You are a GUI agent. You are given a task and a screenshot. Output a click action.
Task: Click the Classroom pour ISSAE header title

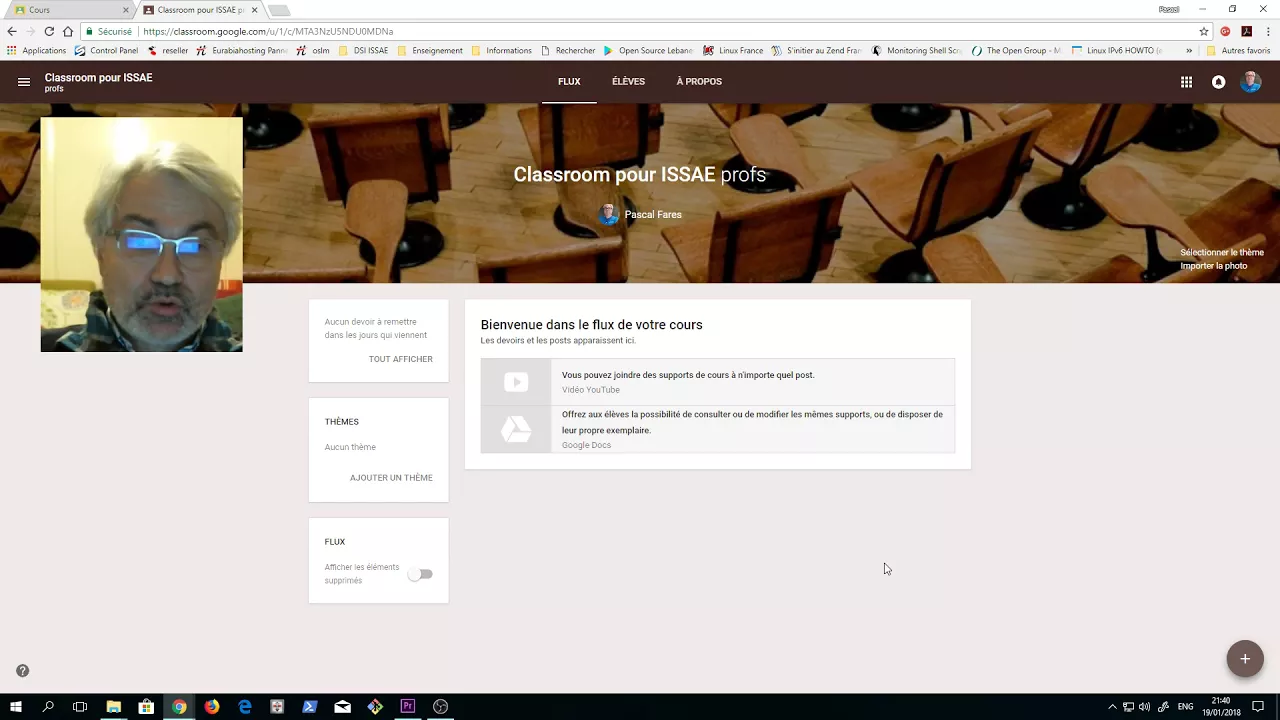click(98, 77)
